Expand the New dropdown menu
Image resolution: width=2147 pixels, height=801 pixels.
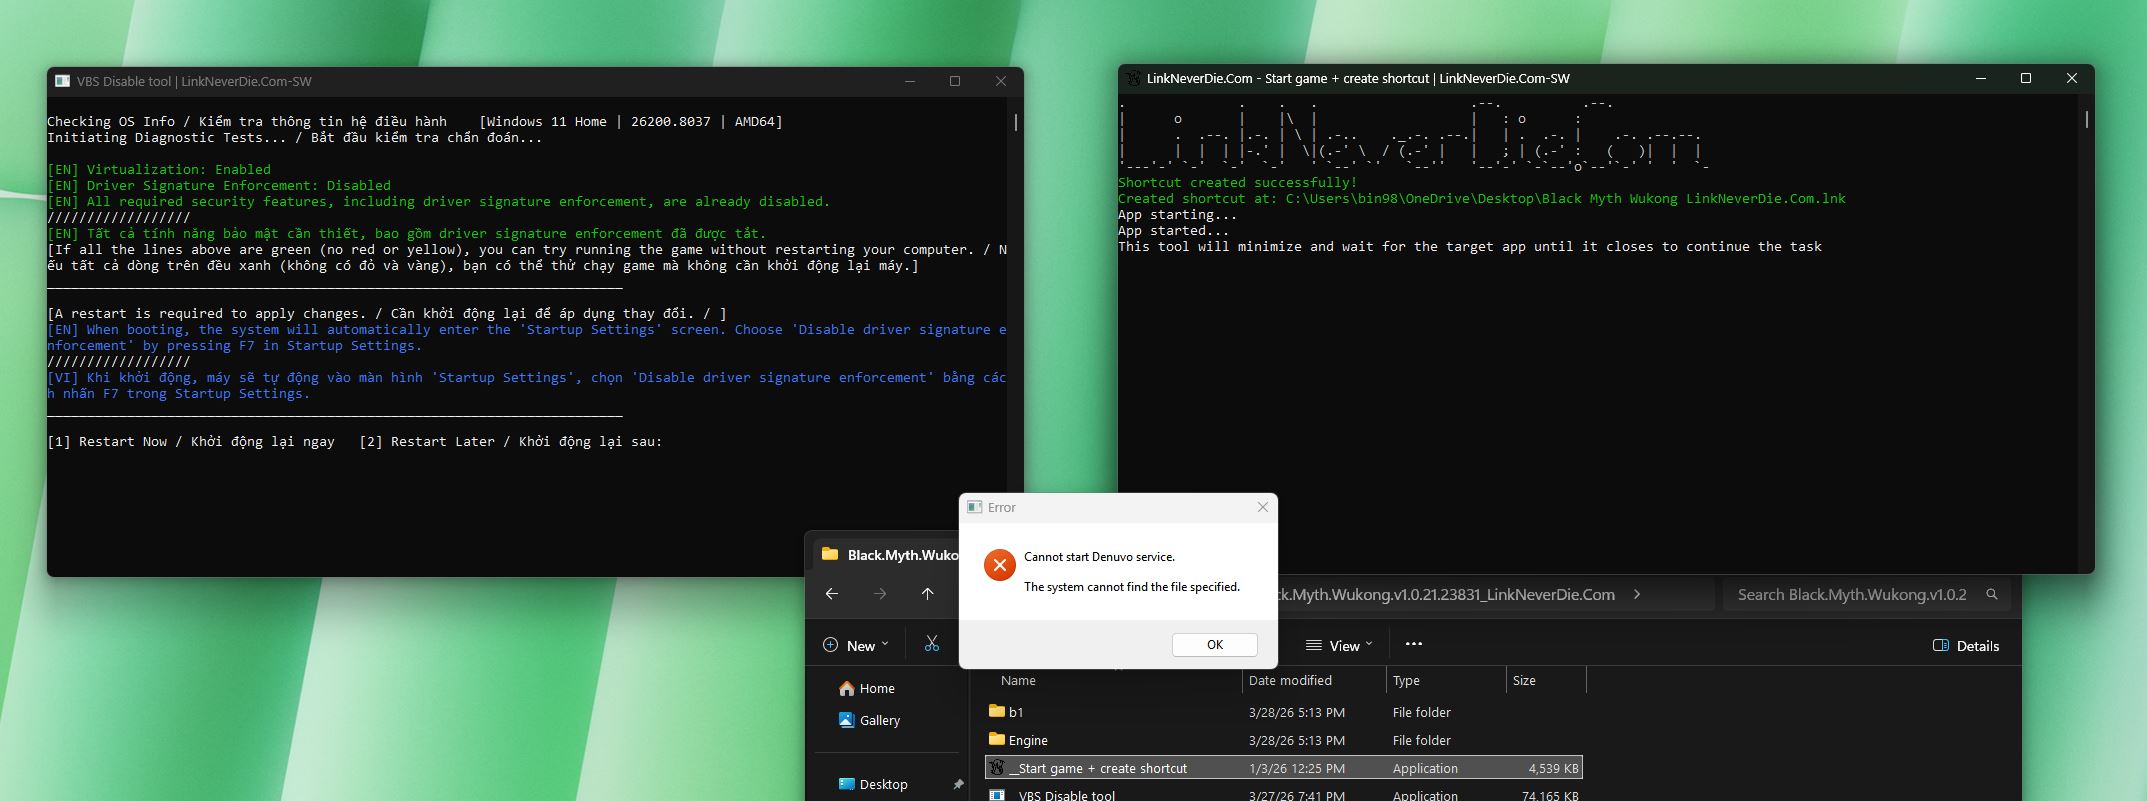pyautogui.click(x=856, y=646)
